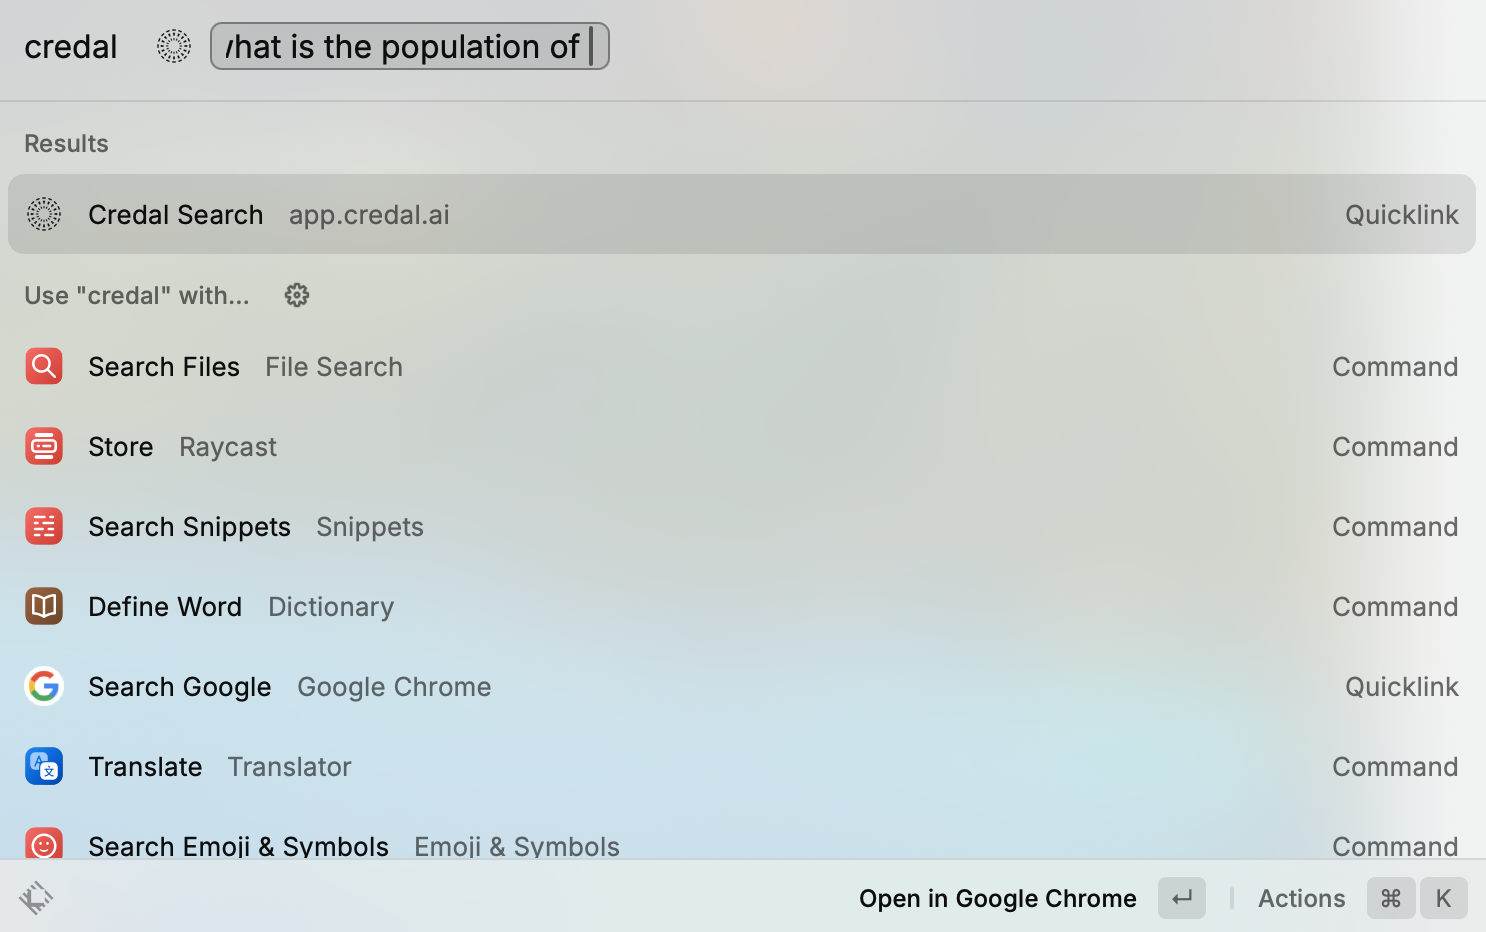Click the K shortcut key button
Screen dimensions: 1486x932
point(1443,898)
